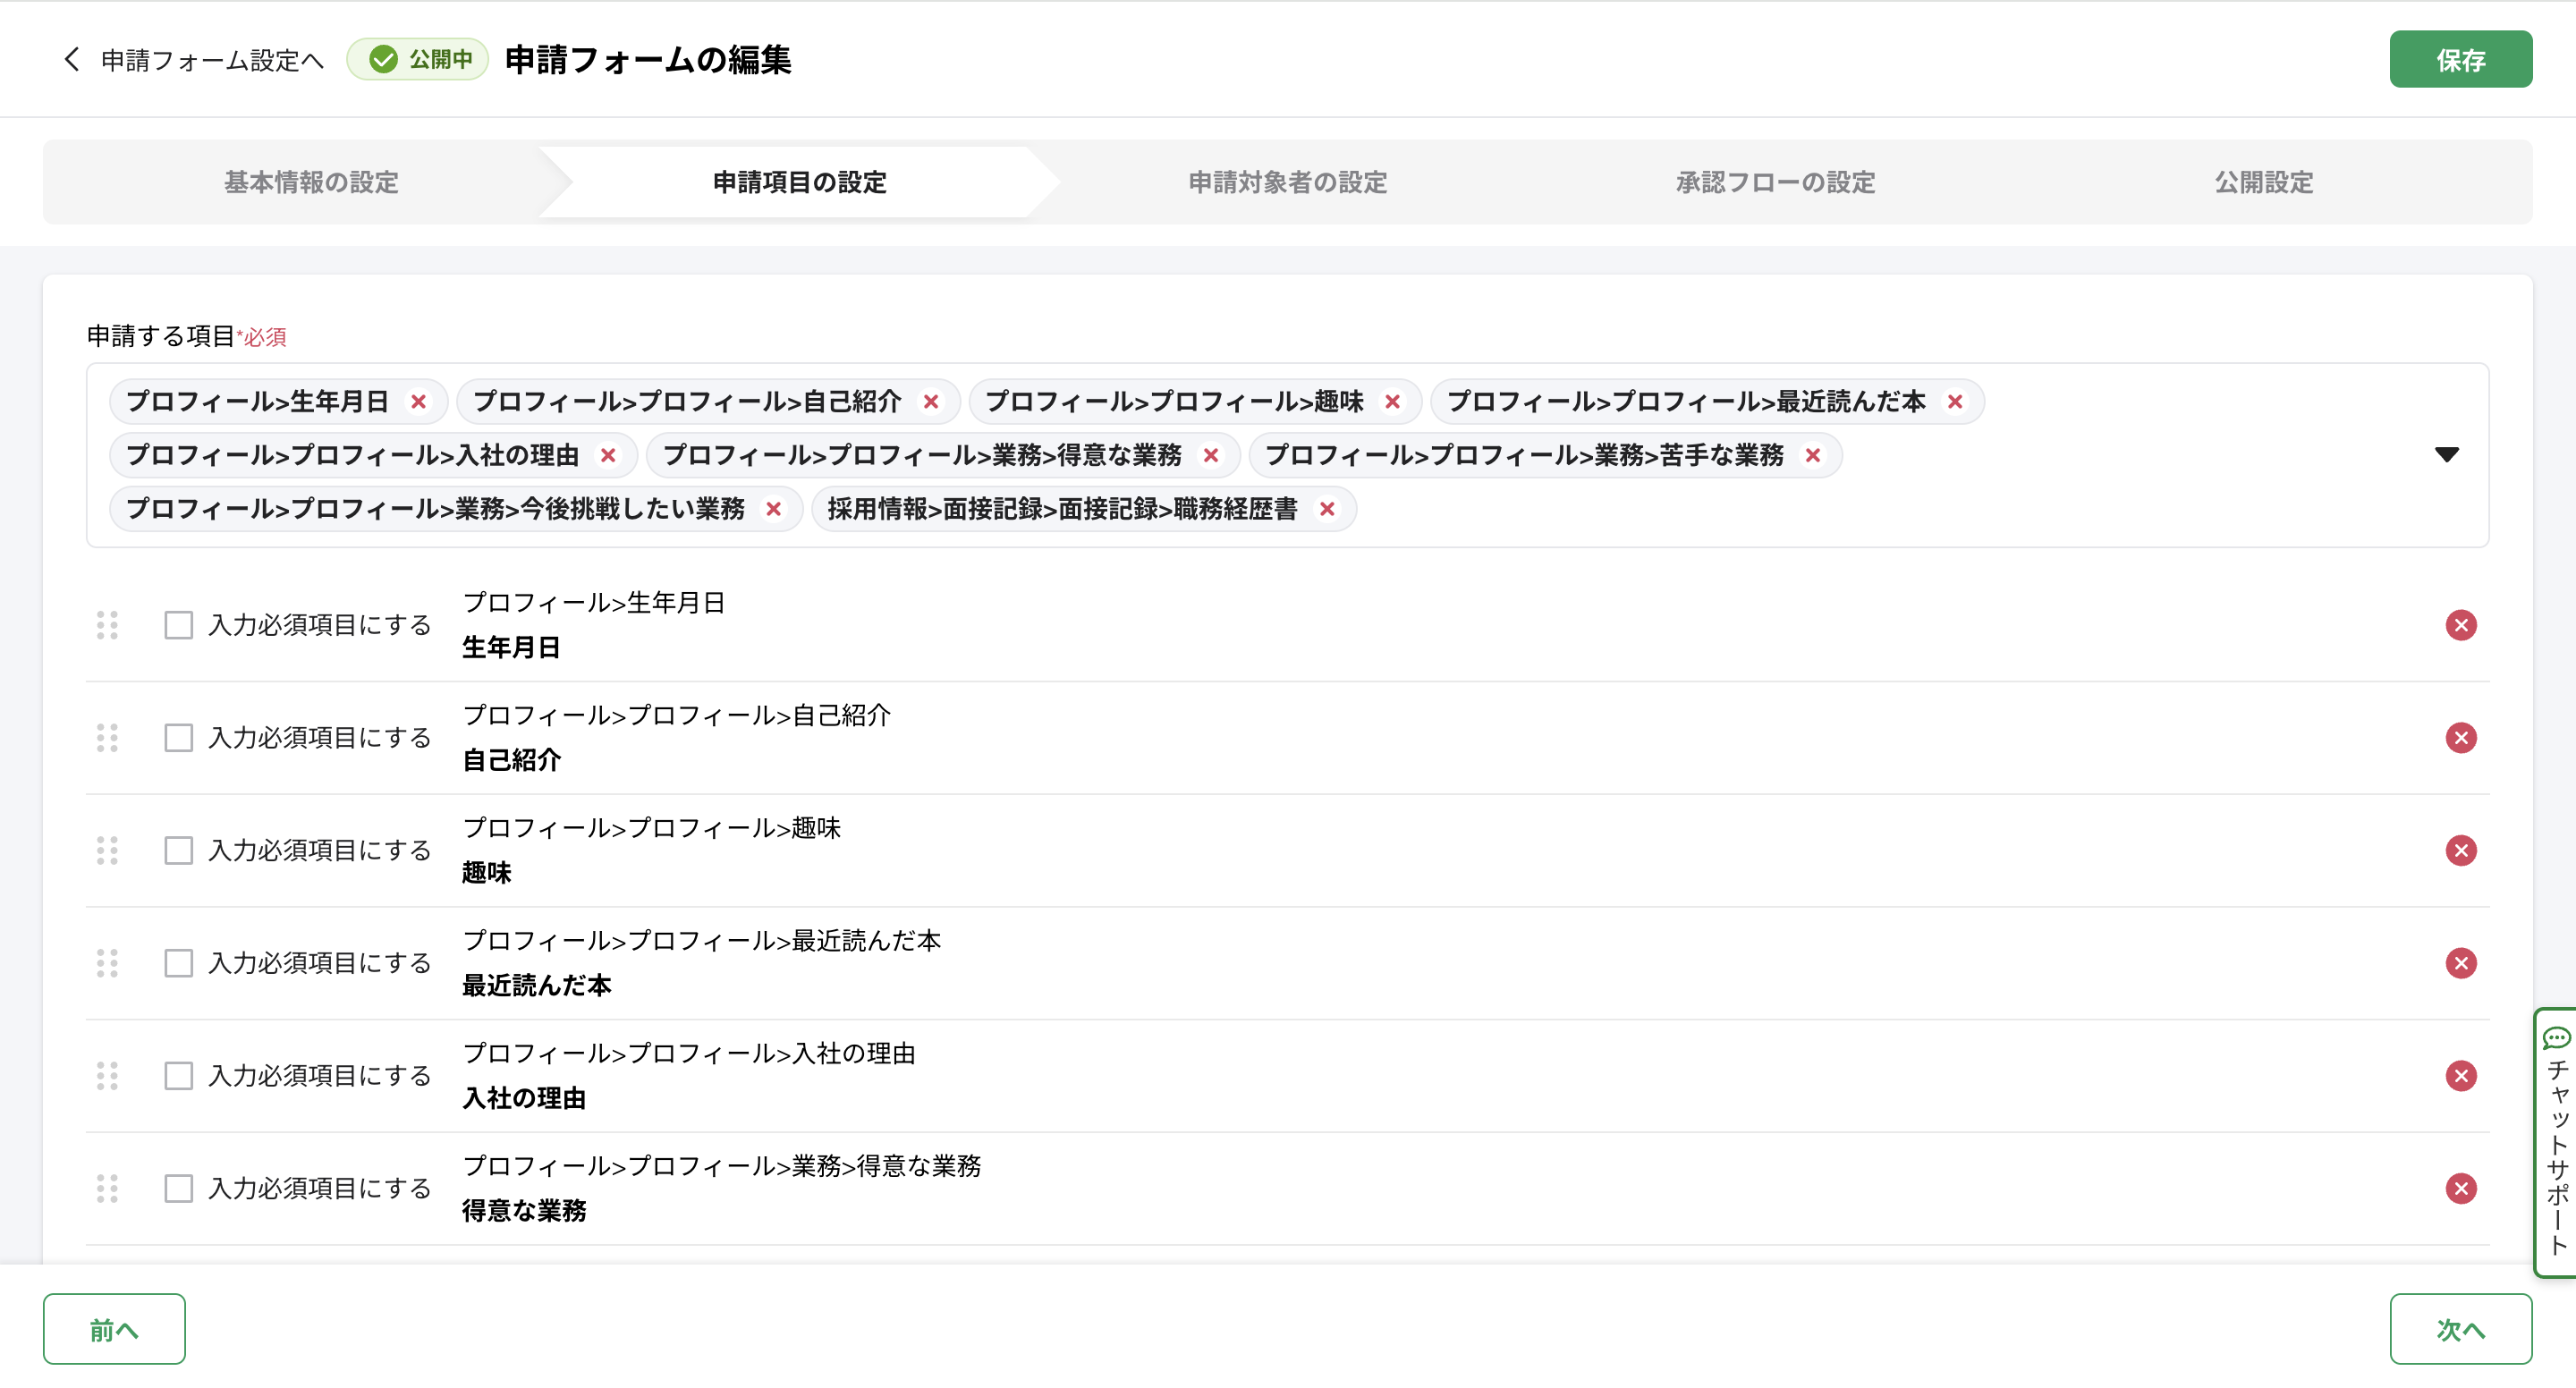This screenshot has height=1388, width=2576.
Task: Delete the 趣味 row with red circle
Action: 2460,850
